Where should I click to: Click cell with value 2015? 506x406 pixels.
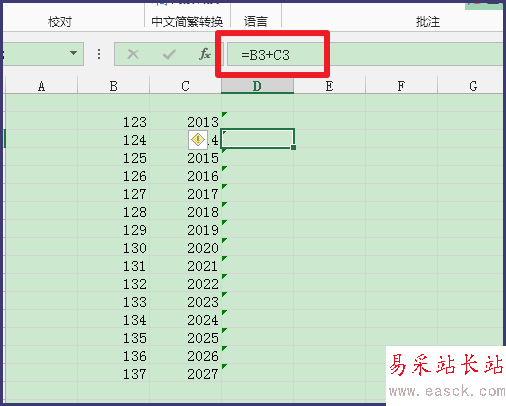point(185,157)
